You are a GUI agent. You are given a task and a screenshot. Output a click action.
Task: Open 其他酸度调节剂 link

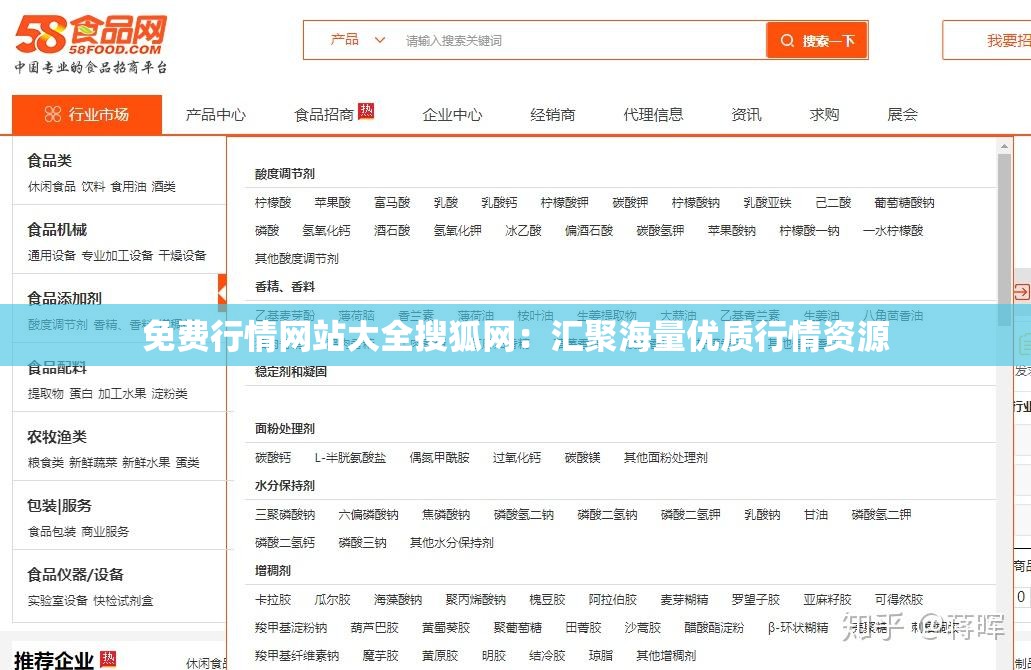(297, 258)
